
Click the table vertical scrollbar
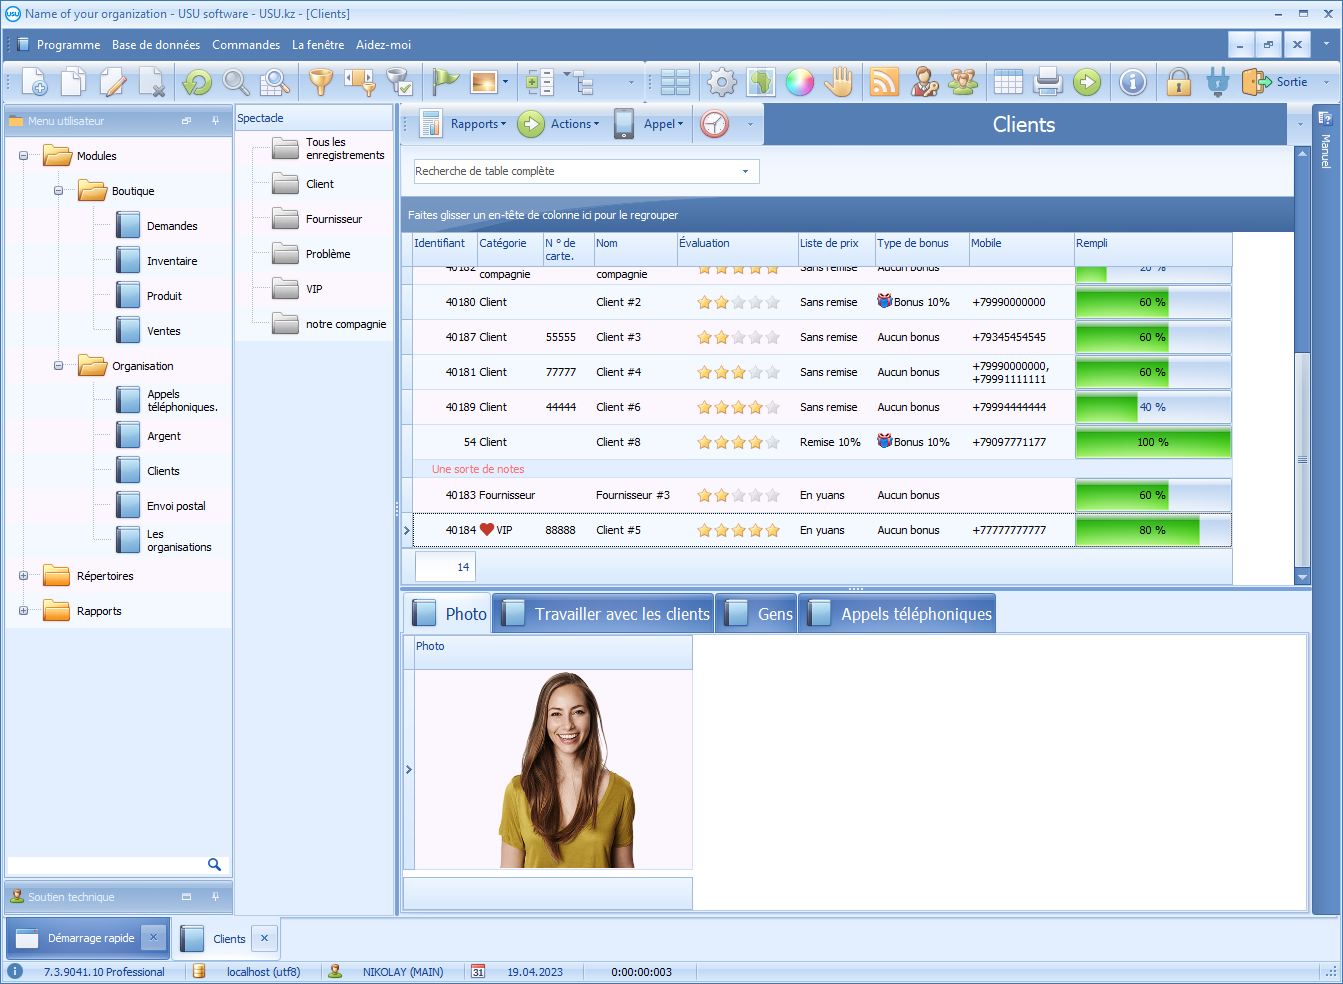tap(1302, 460)
